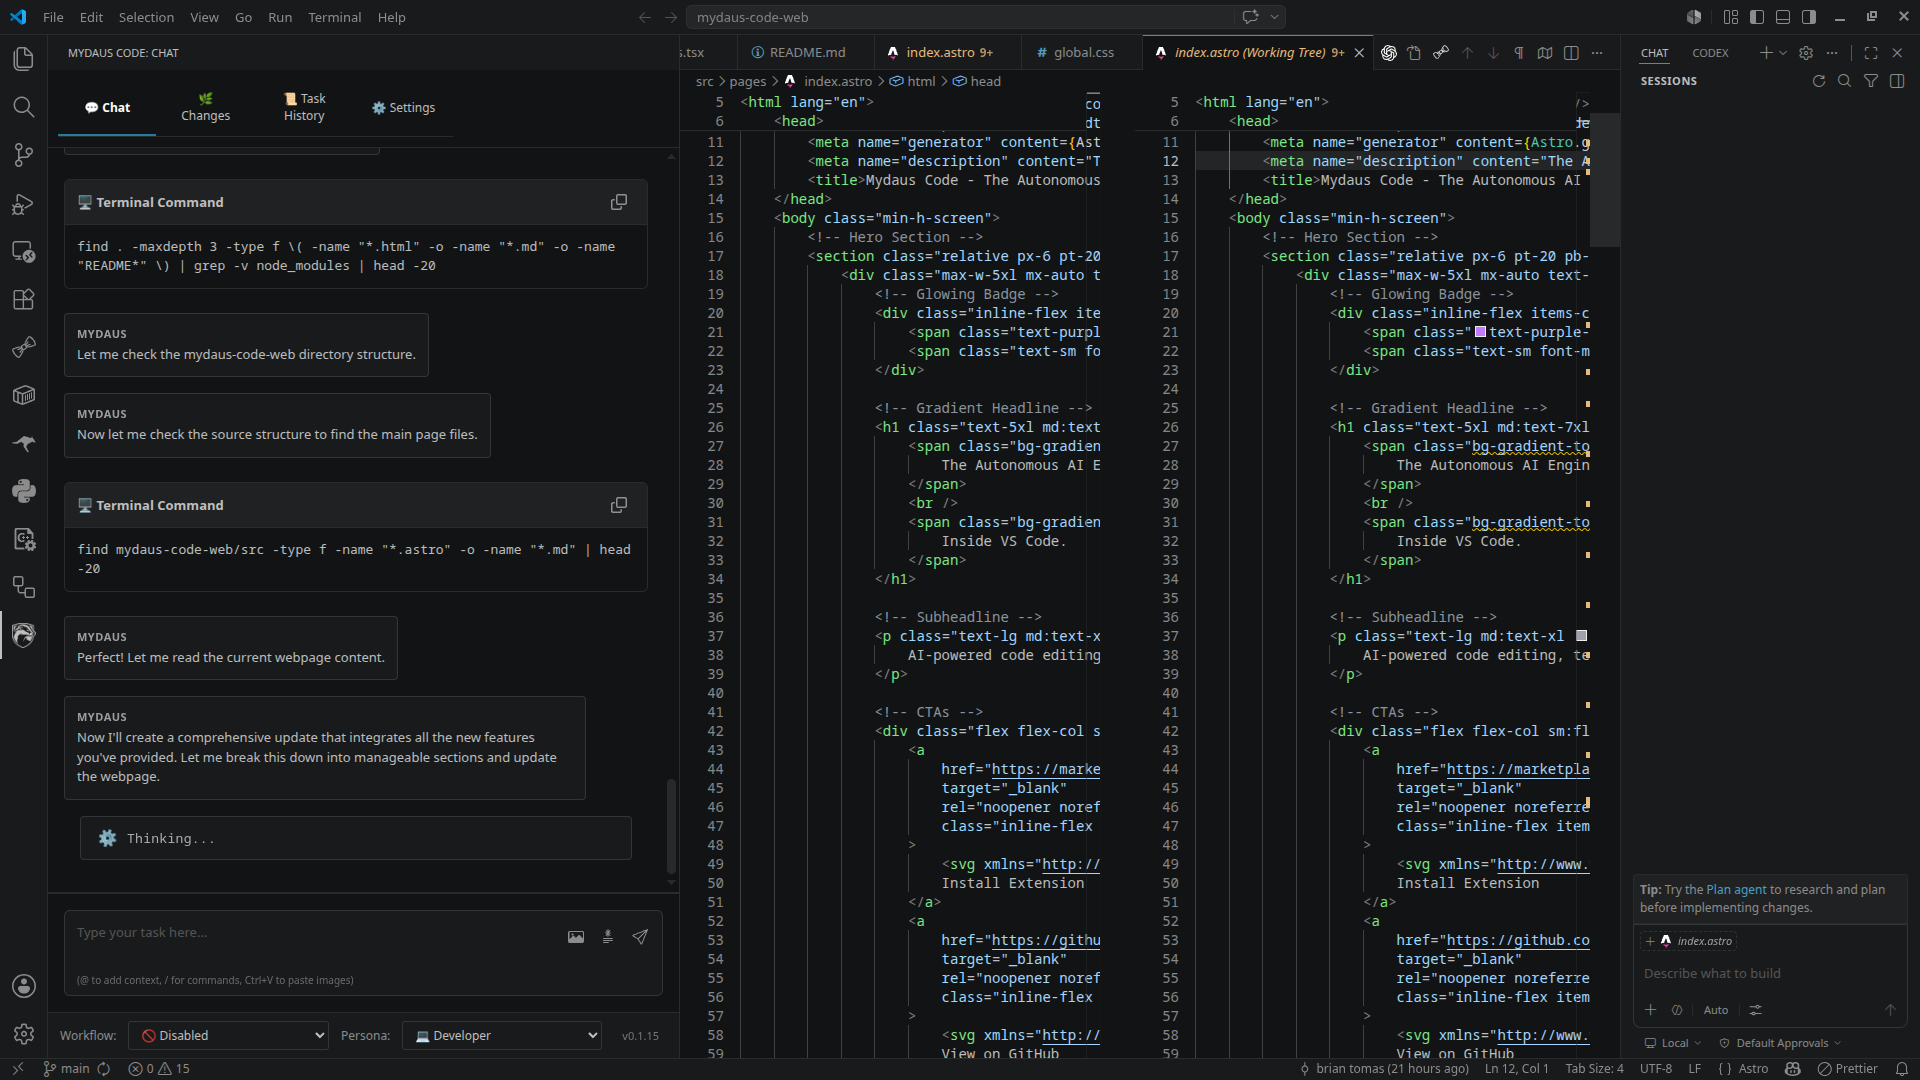This screenshot has height=1080, width=1920.
Task: Open Default Approvals dropdown
Action: click(1780, 1043)
